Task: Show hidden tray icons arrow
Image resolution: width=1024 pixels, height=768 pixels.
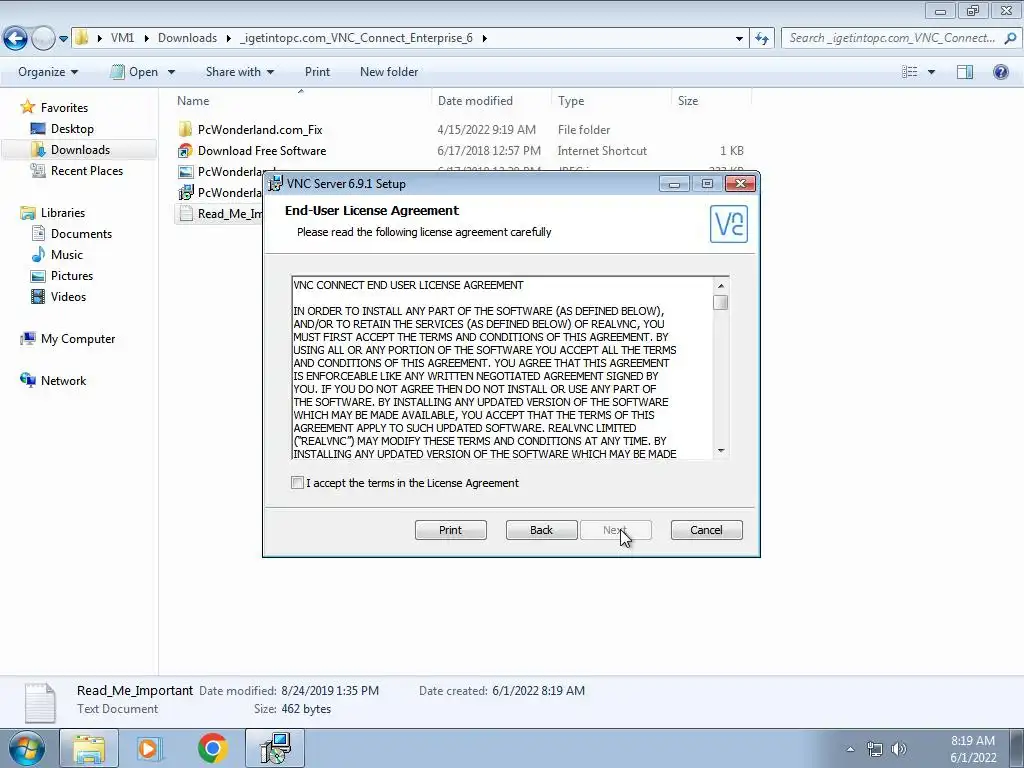Action: point(850,749)
